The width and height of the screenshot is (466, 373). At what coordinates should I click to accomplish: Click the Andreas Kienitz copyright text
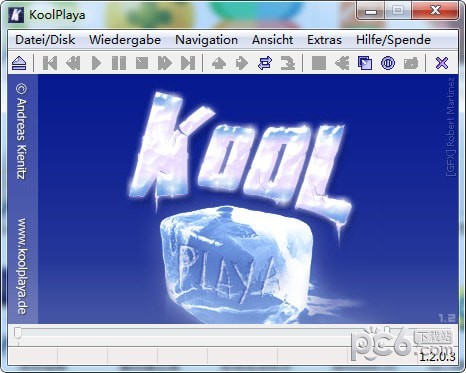click(21, 131)
